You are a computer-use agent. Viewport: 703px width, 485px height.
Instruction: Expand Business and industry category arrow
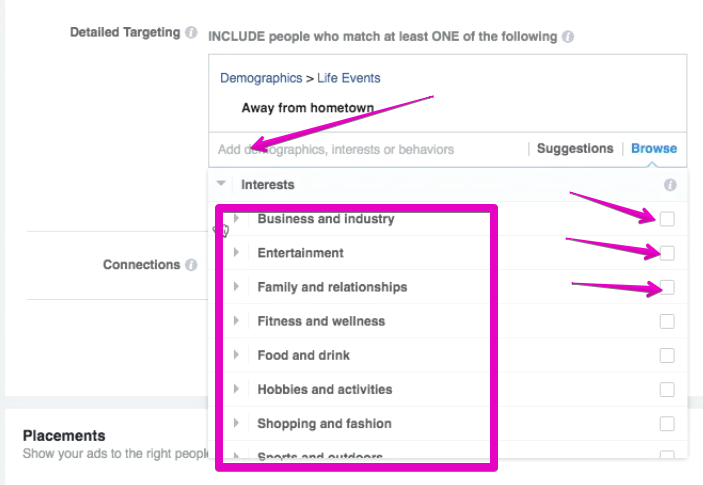(236, 218)
